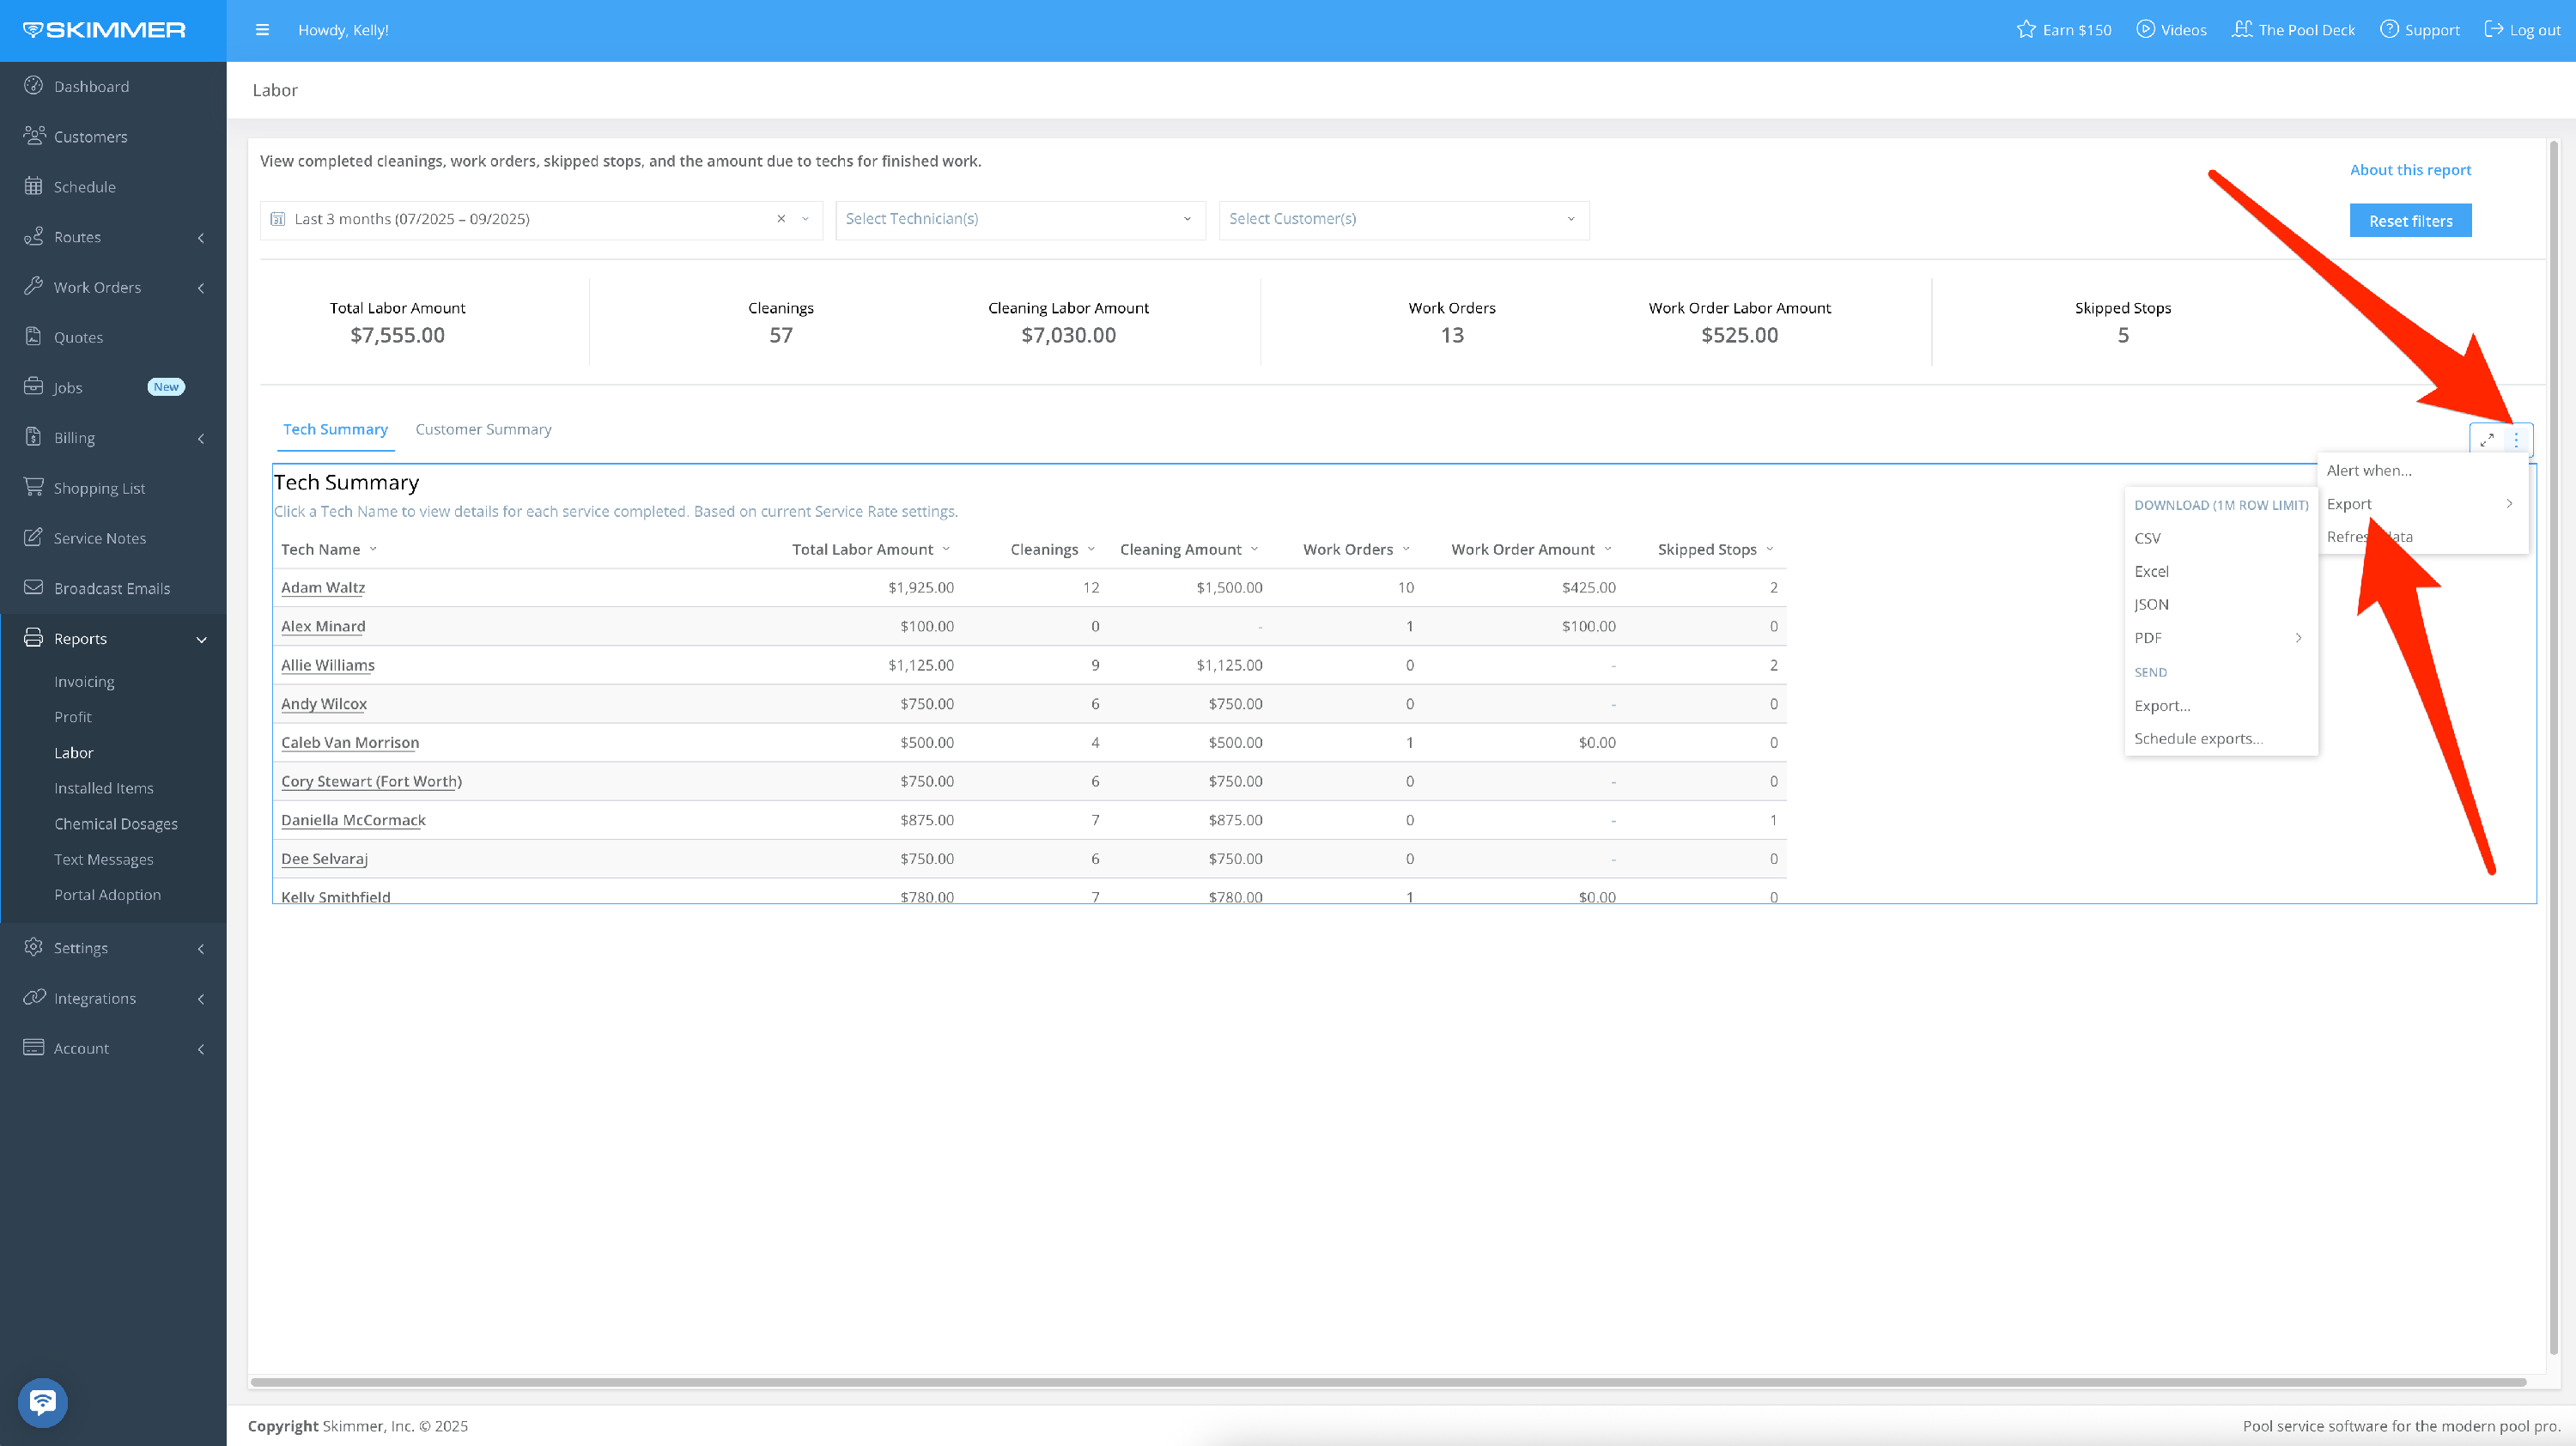This screenshot has height=1446, width=2576.
Task: Switch to the Customer Summary tab
Action: tap(483, 429)
